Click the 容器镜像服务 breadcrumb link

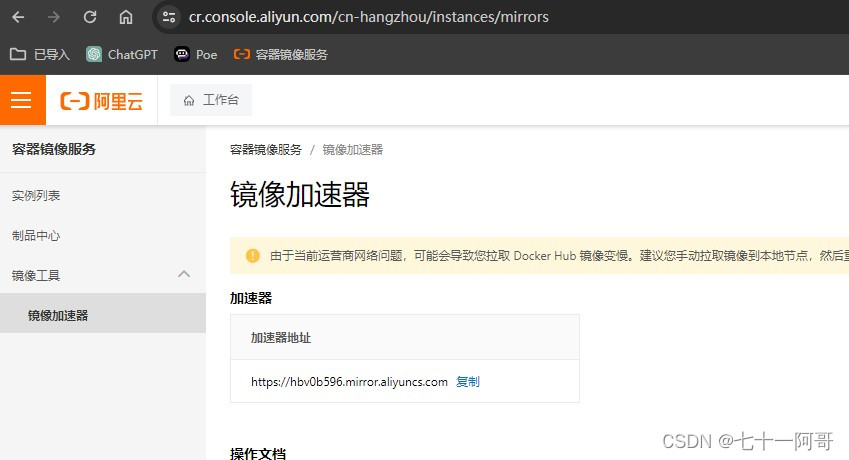tap(265, 150)
